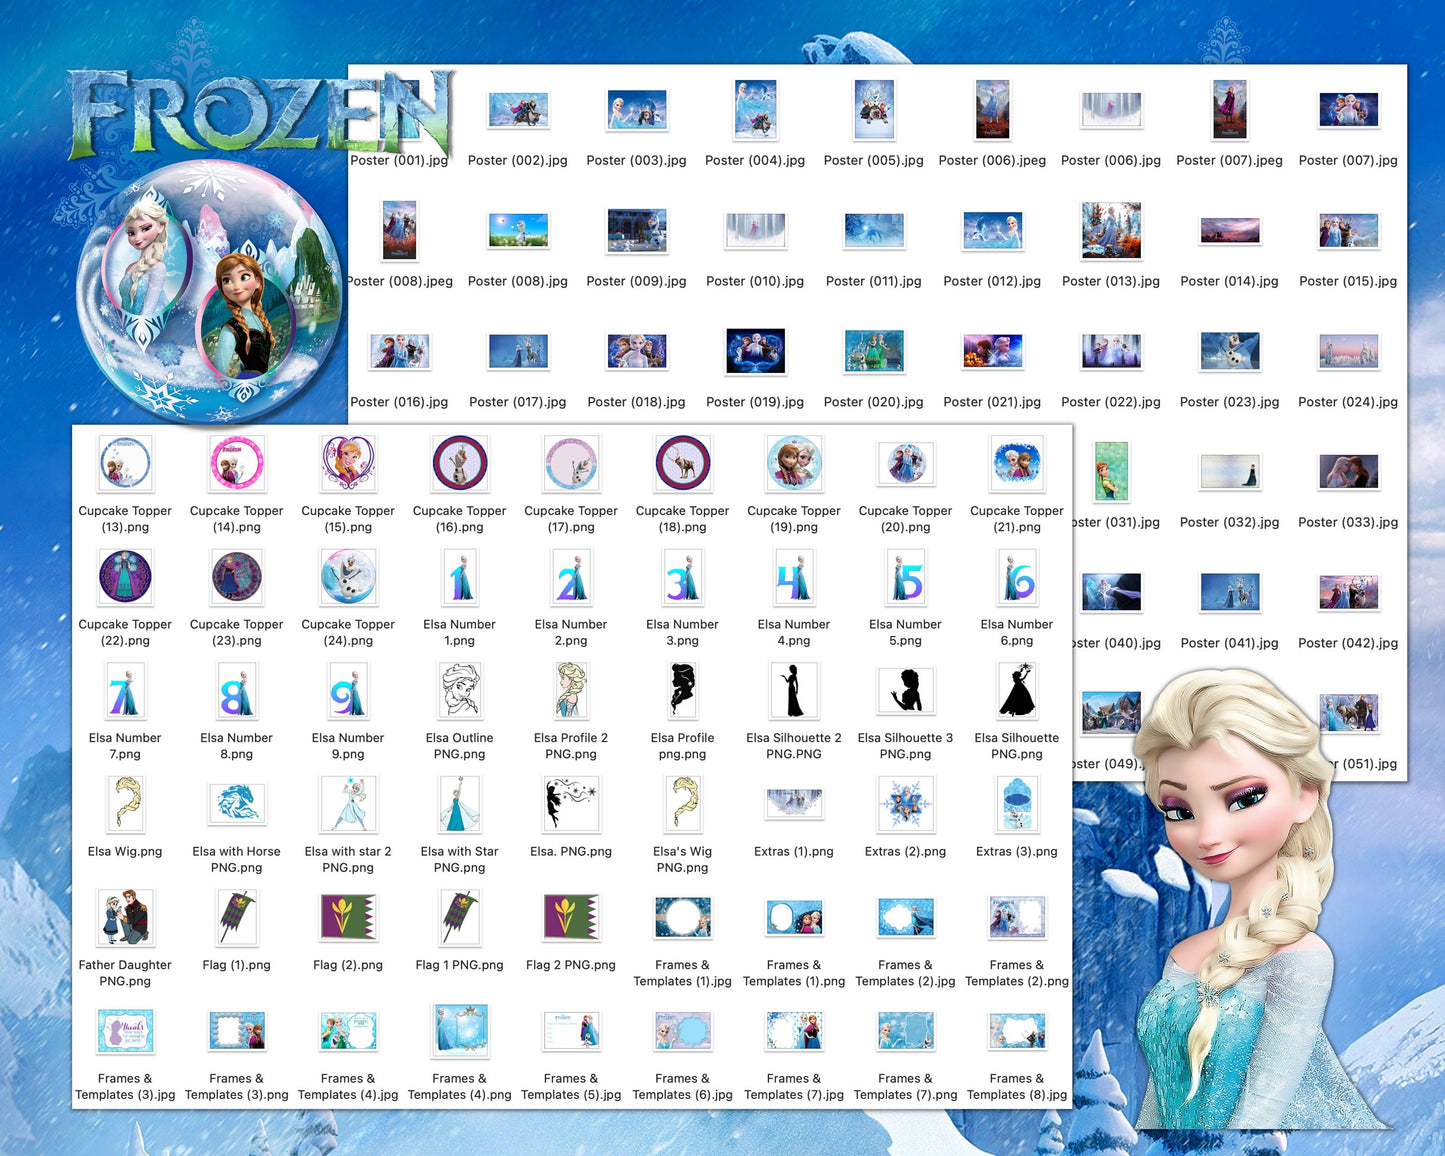Select the Father Daughter PNG.png file
This screenshot has width=1445, height=1156.
coord(125,918)
